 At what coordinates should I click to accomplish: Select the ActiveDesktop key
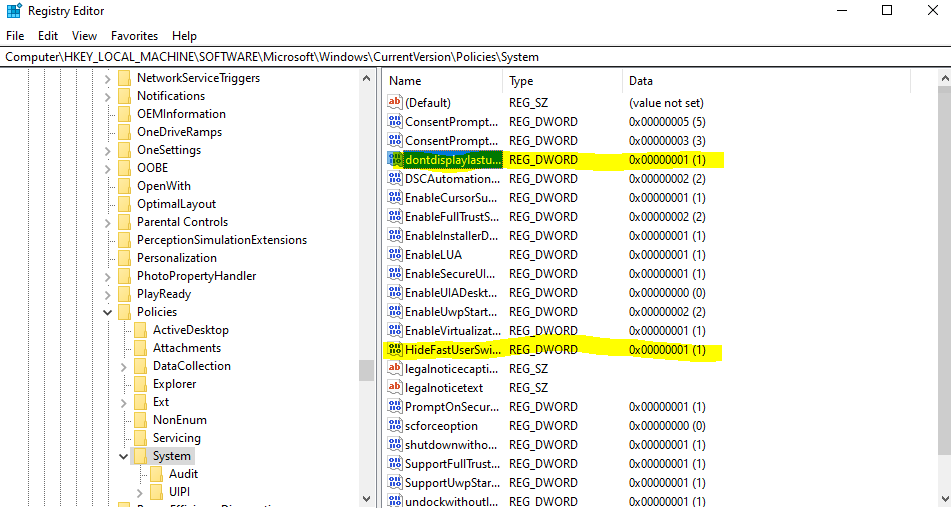tap(190, 330)
